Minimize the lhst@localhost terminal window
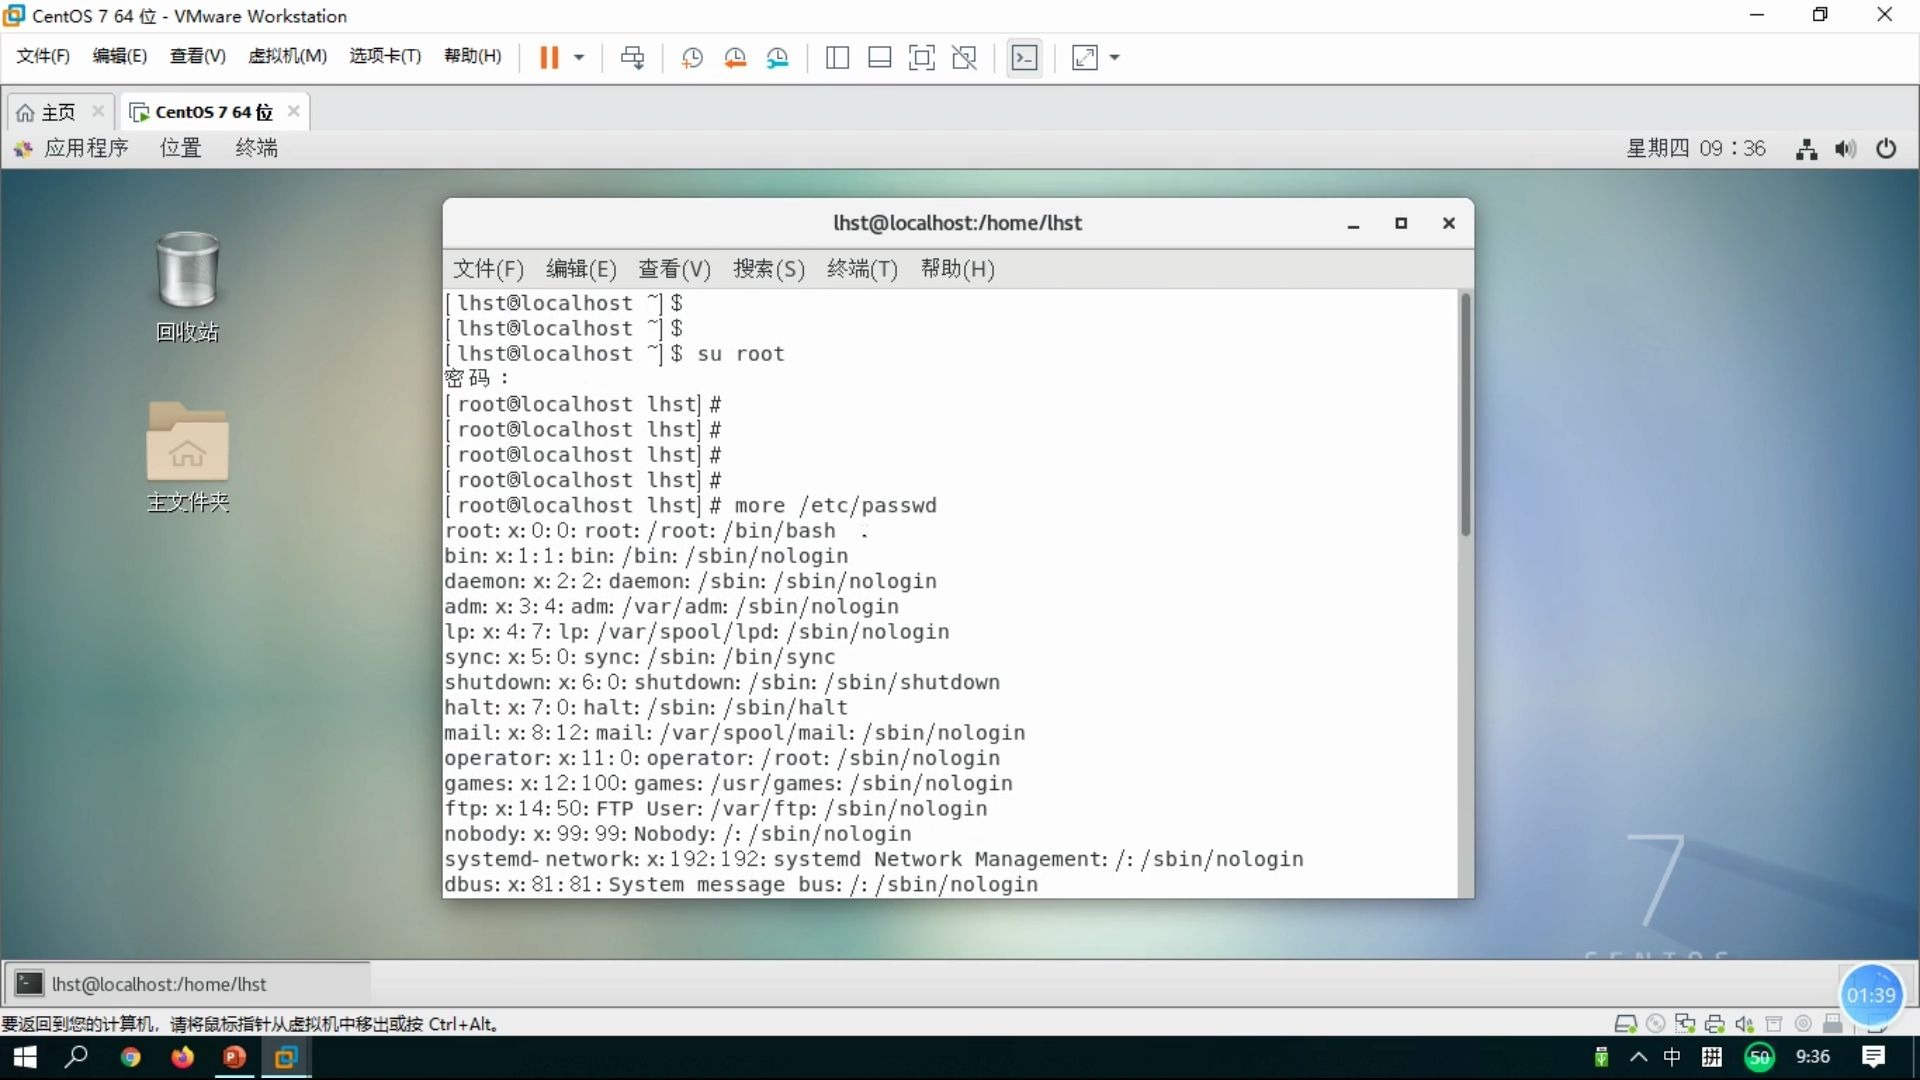Image resolution: width=1920 pixels, height=1080 pixels. click(1353, 224)
